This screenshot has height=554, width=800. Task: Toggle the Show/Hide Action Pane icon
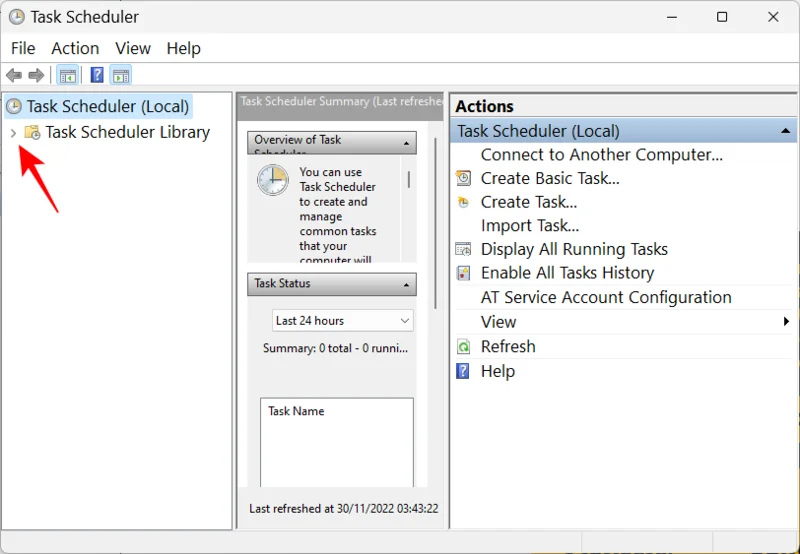[x=120, y=76]
